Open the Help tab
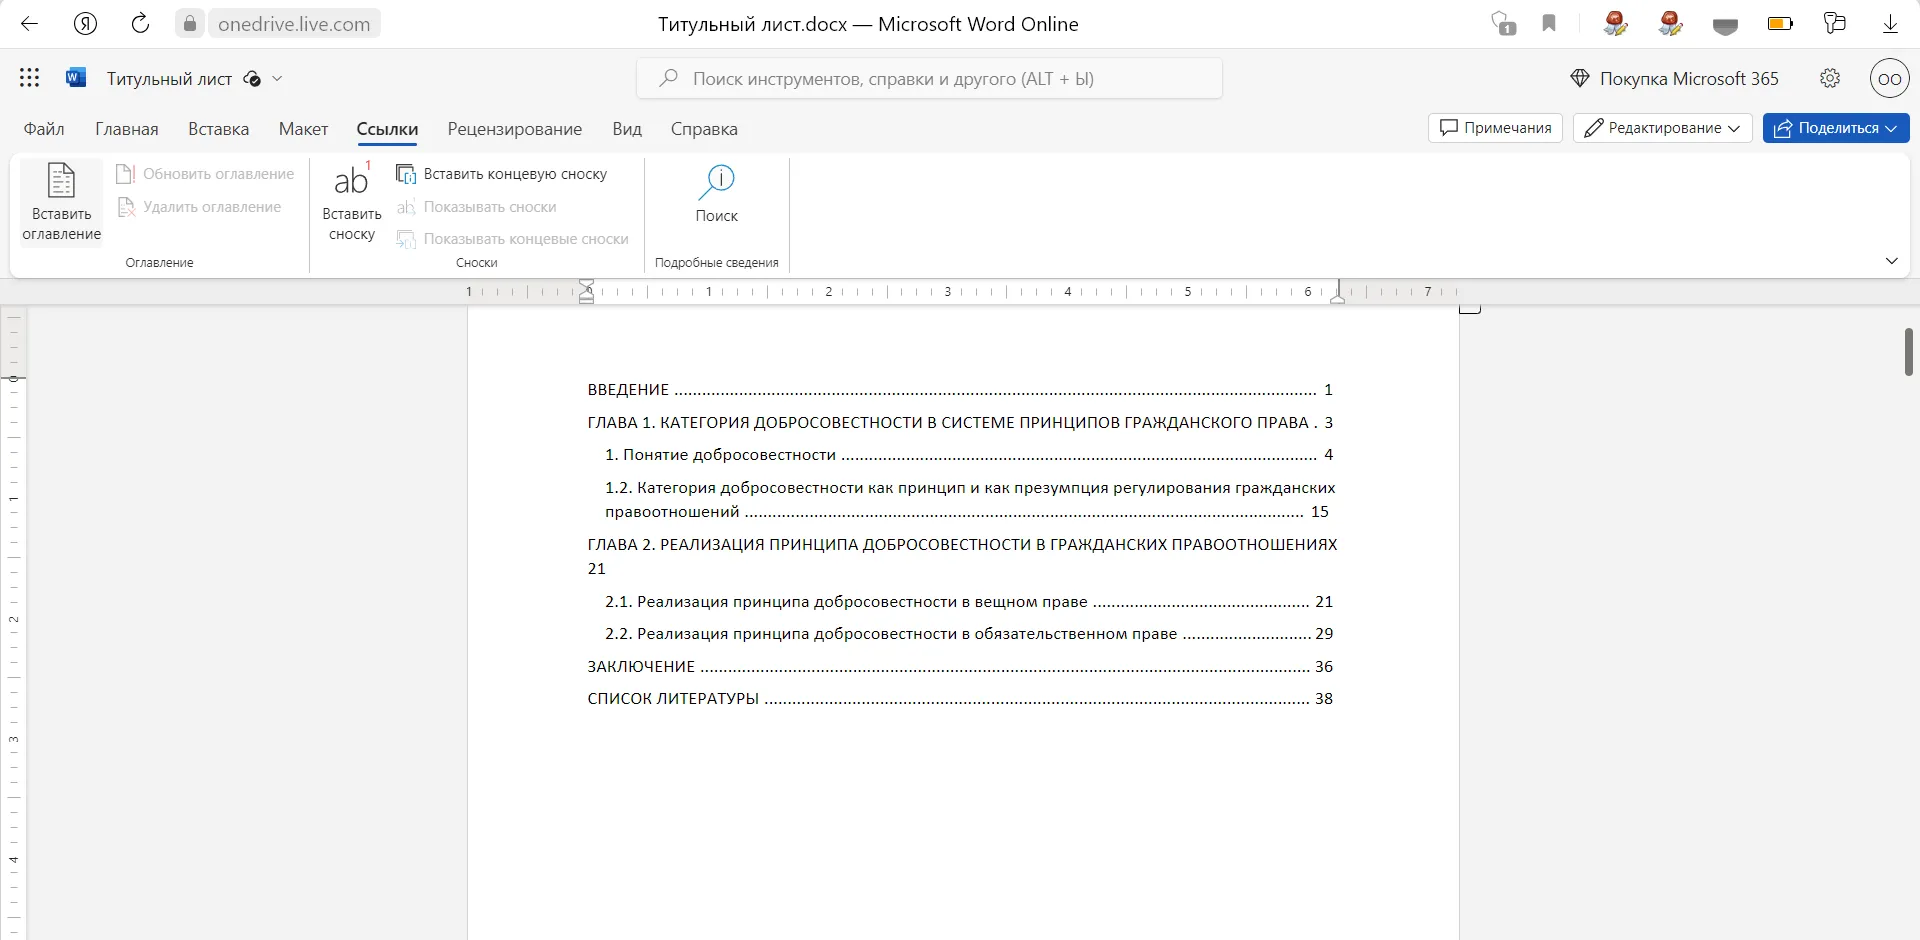Screen dimensions: 1920x940 (704, 129)
